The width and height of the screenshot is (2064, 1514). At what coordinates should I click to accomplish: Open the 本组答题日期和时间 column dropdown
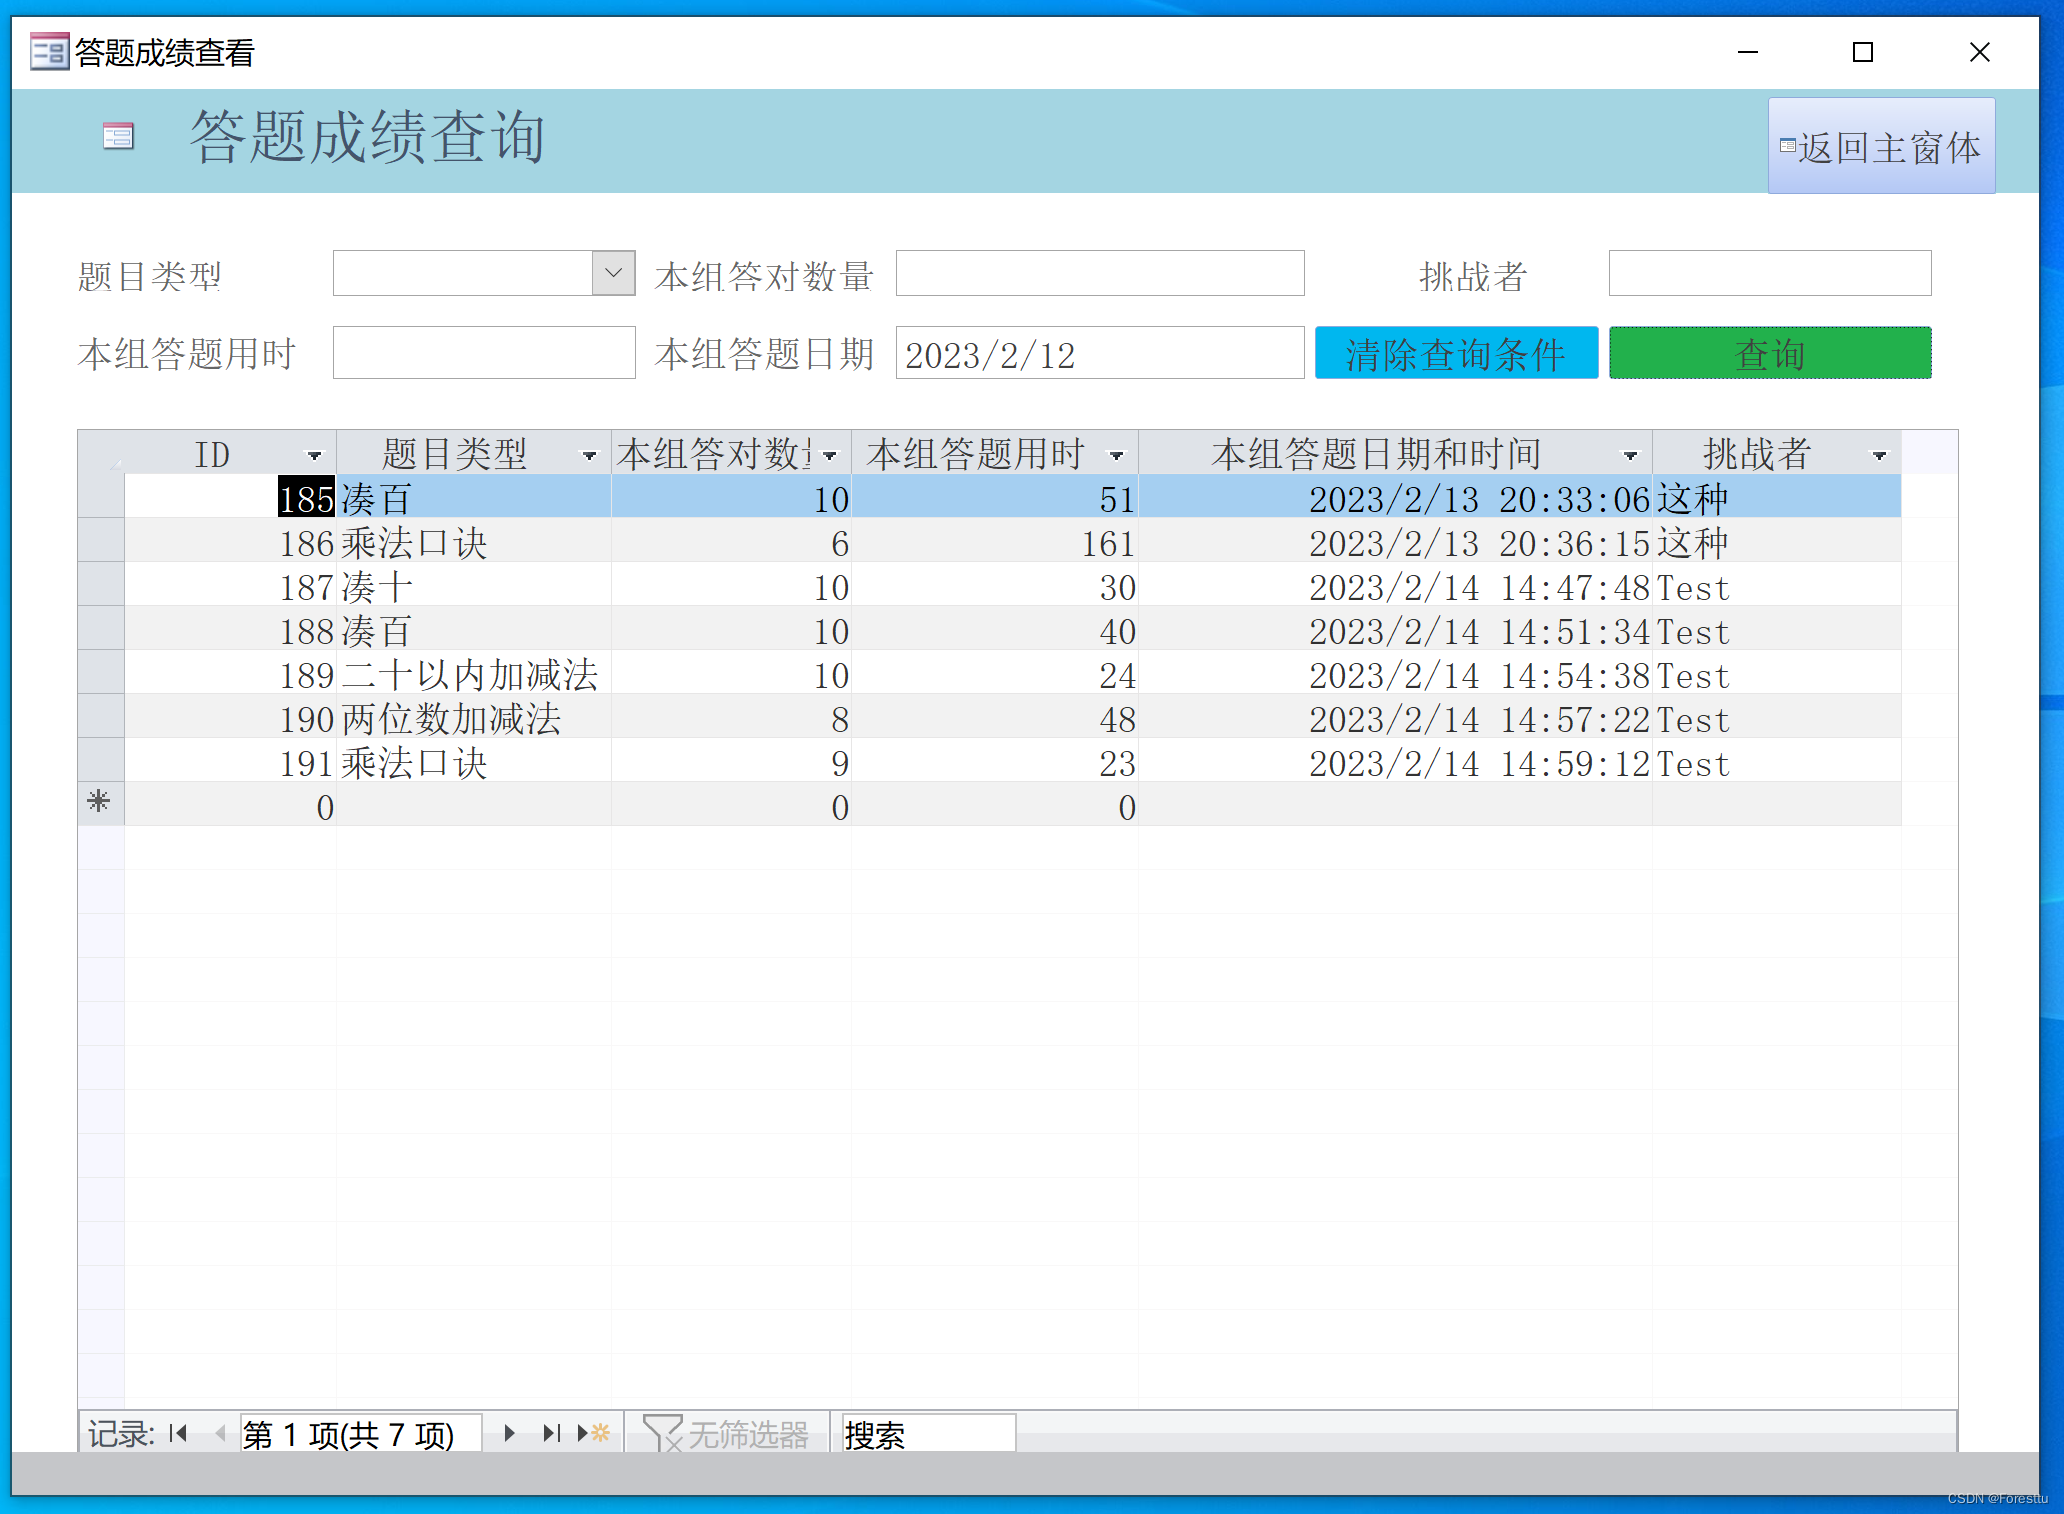coord(1631,455)
